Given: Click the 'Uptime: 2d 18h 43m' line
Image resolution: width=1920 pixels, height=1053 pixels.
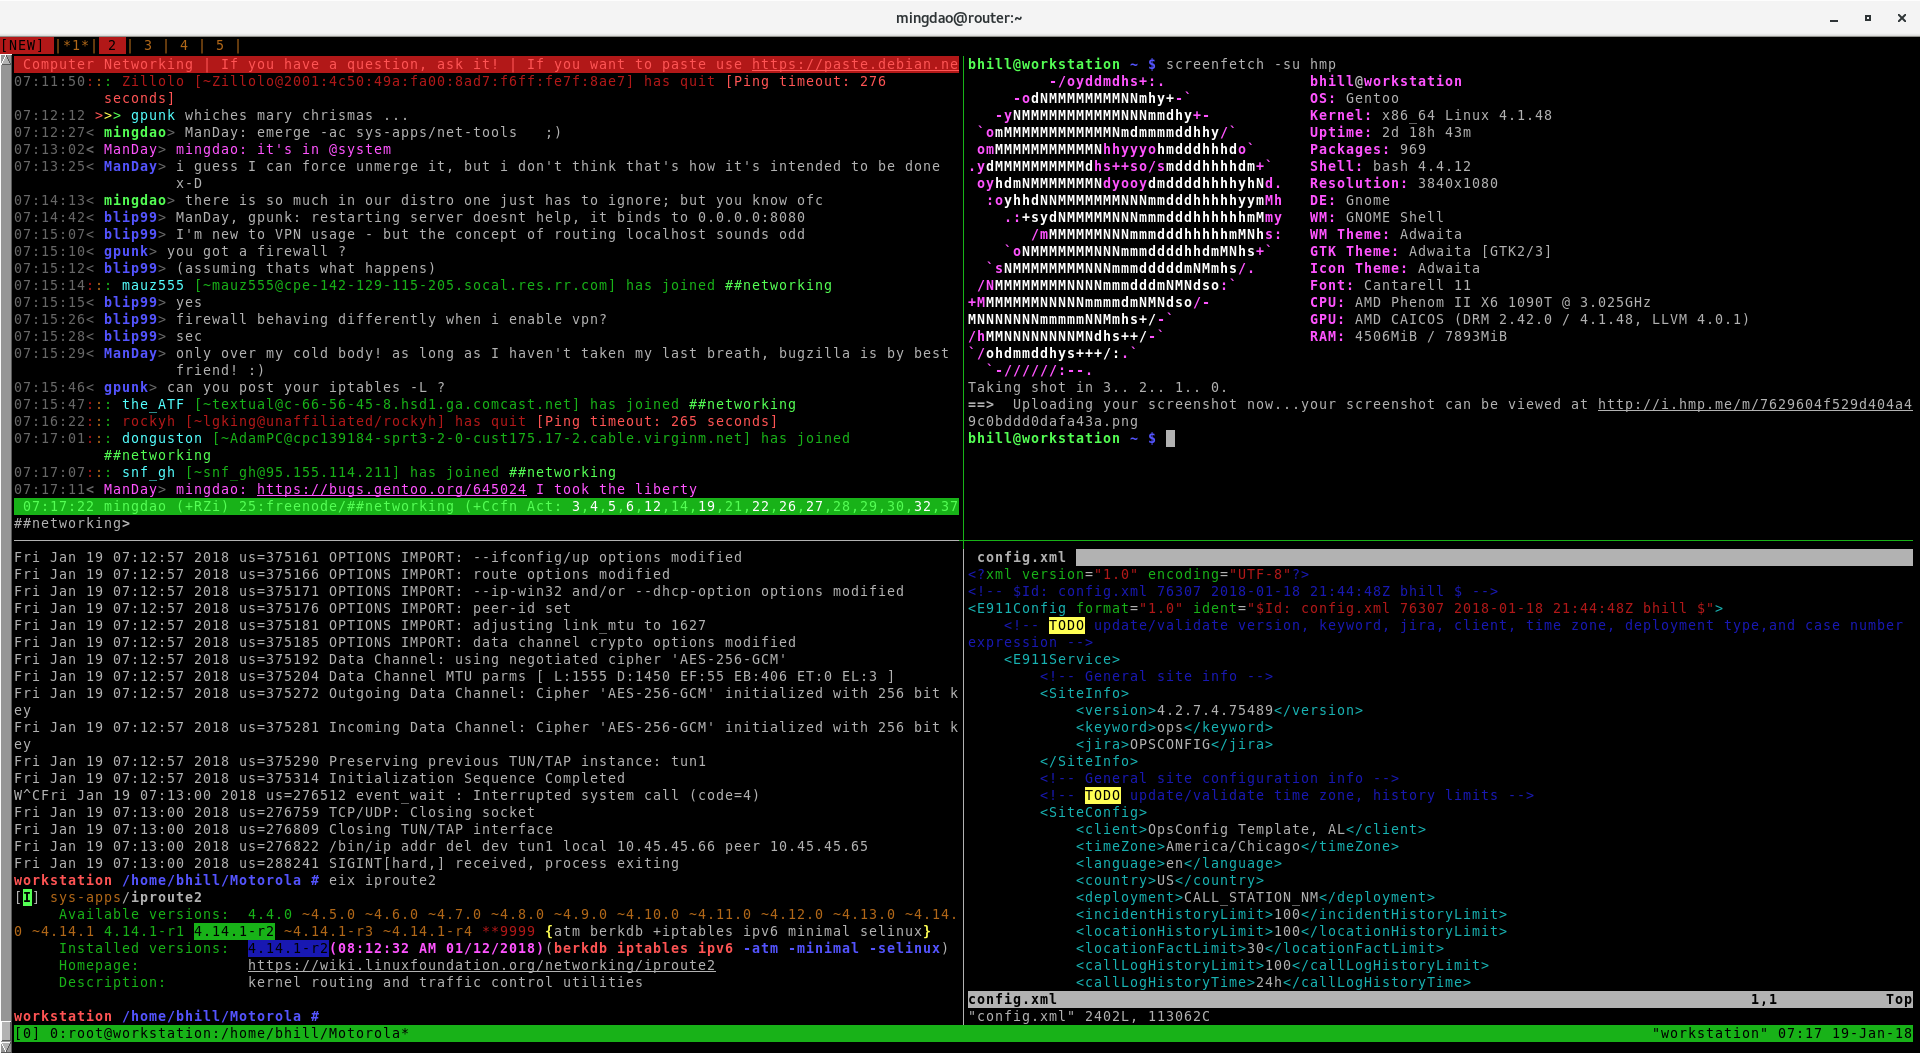Looking at the screenshot, I should click(1391, 132).
